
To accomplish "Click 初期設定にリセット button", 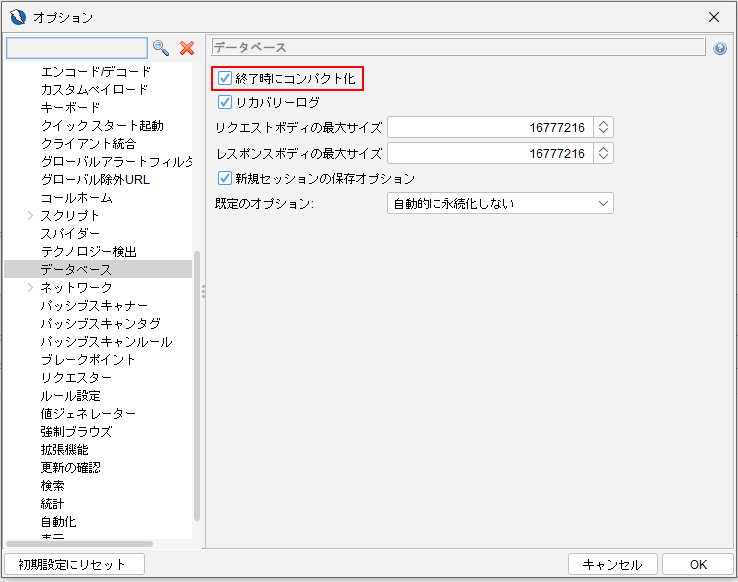I will pyautogui.click(x=74, y=564).
